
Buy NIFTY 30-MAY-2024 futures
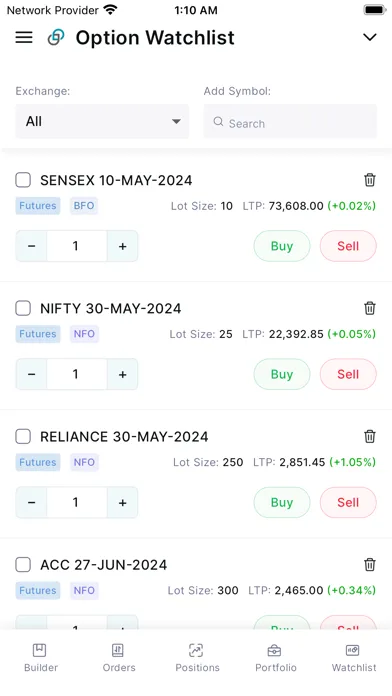coord(282,374)
